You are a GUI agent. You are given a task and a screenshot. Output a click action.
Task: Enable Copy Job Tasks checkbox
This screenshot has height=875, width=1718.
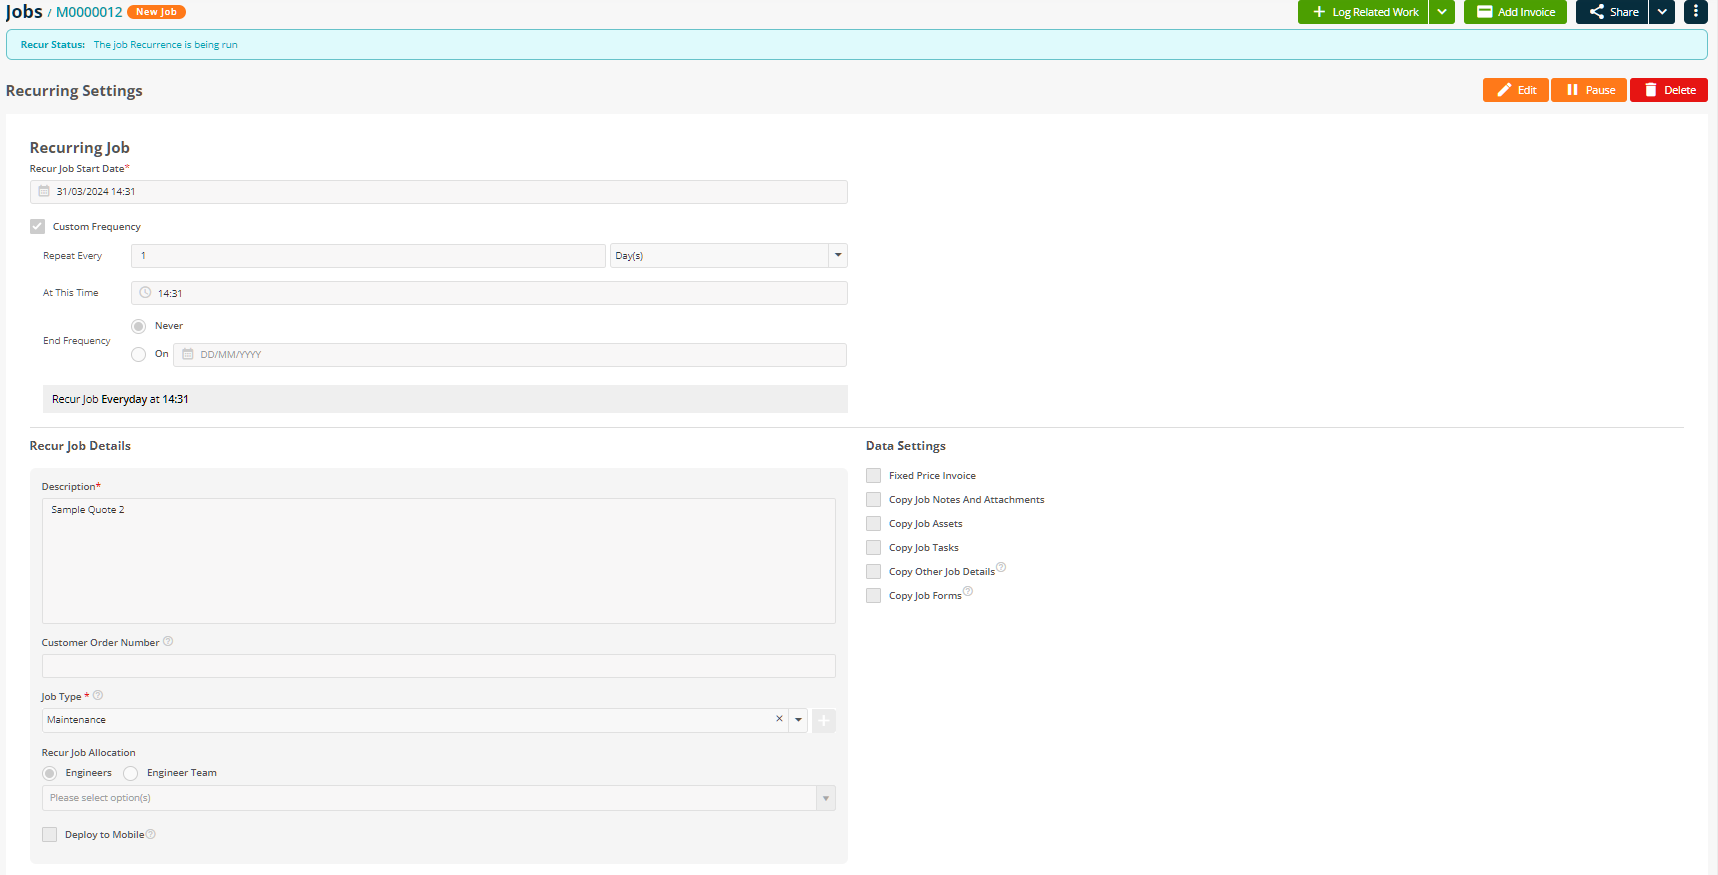(x=874, y=548)
